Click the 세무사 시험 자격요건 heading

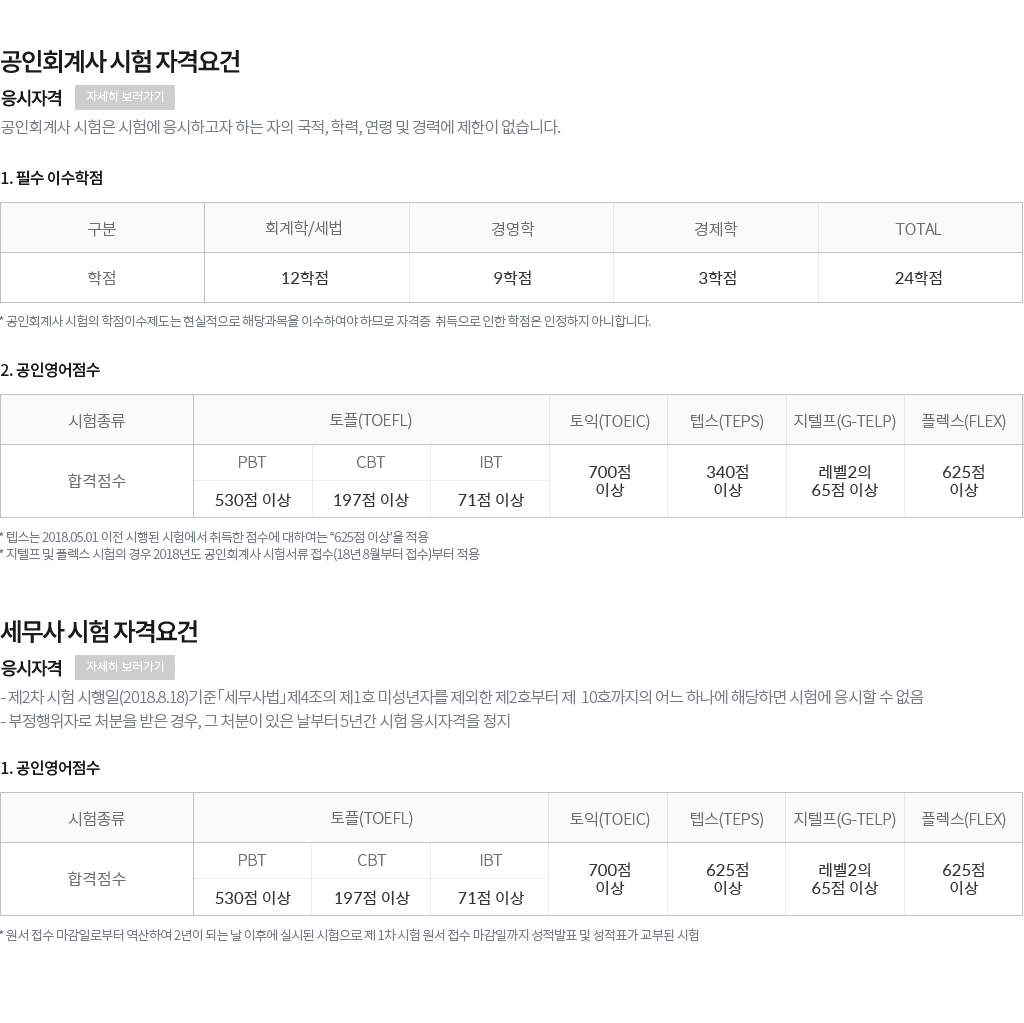coord(99,631)
